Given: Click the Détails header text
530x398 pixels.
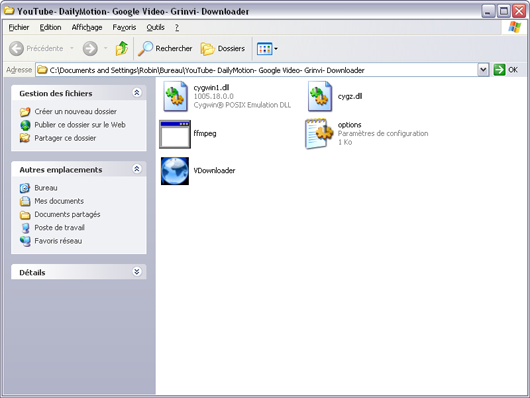Looking at the screenshot, I should (x=32, y=273).
